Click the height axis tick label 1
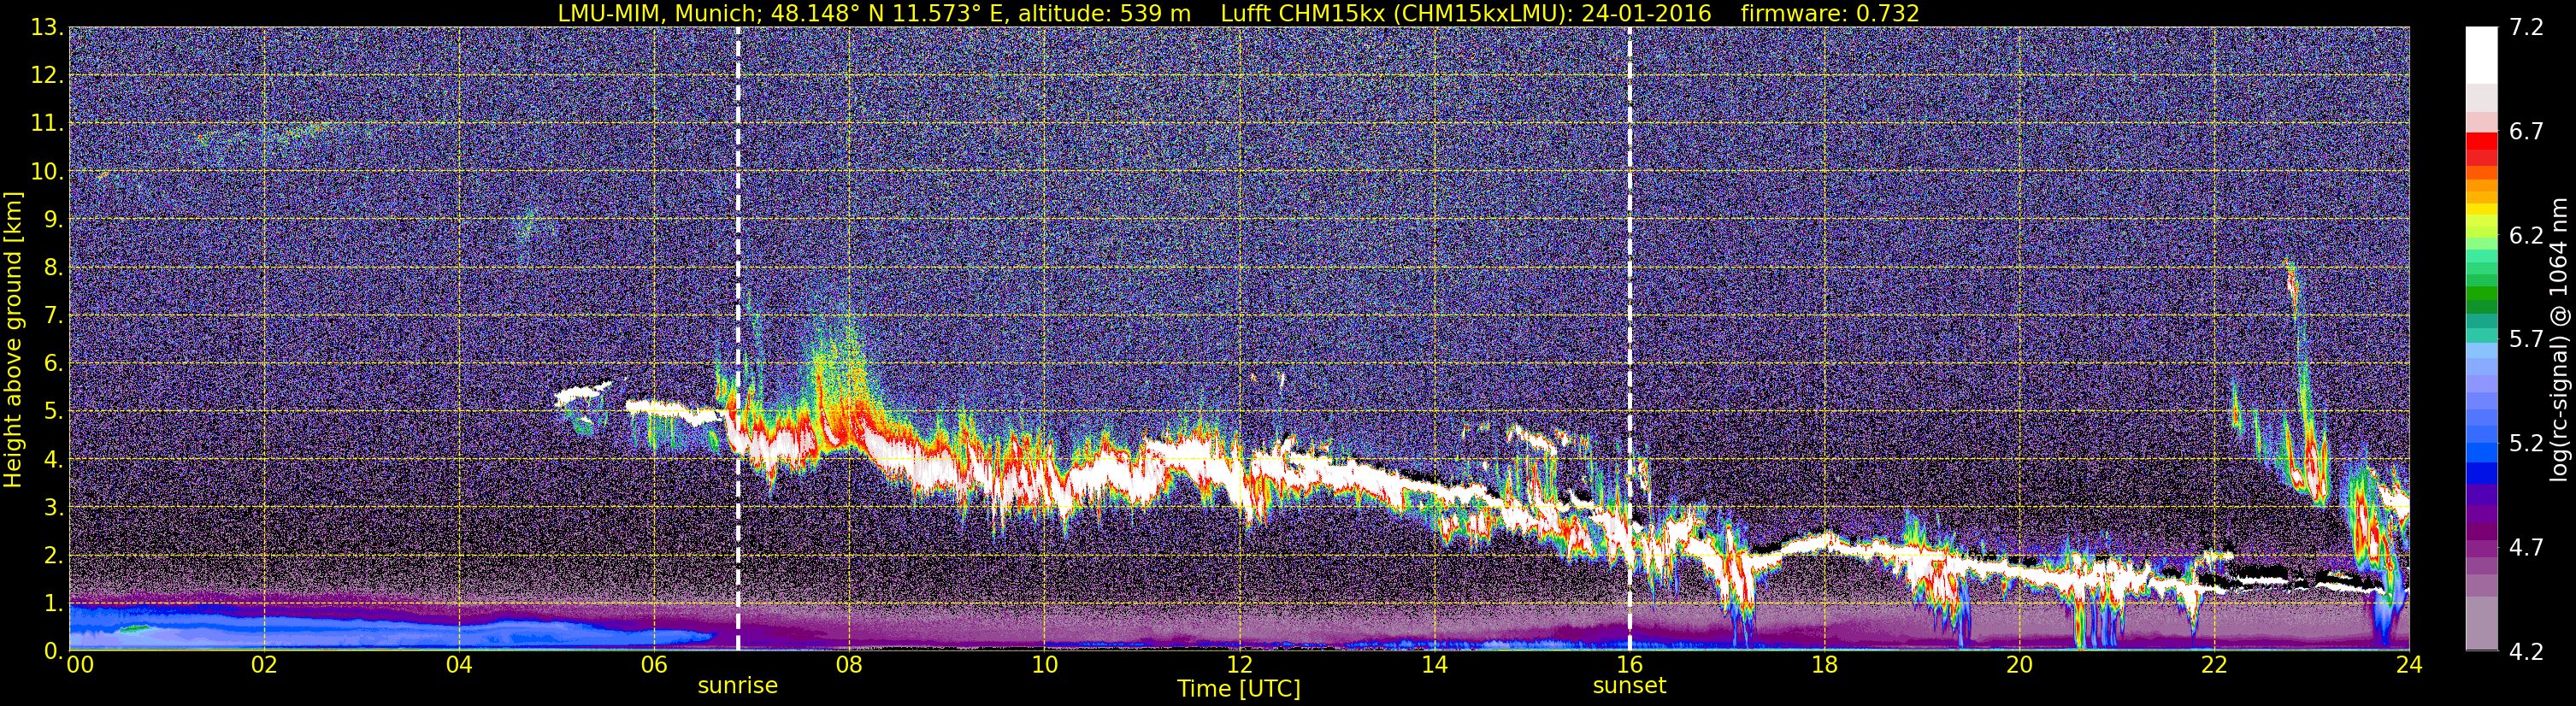The width and height of the screenshot is (2576, 706). [52, 604]
